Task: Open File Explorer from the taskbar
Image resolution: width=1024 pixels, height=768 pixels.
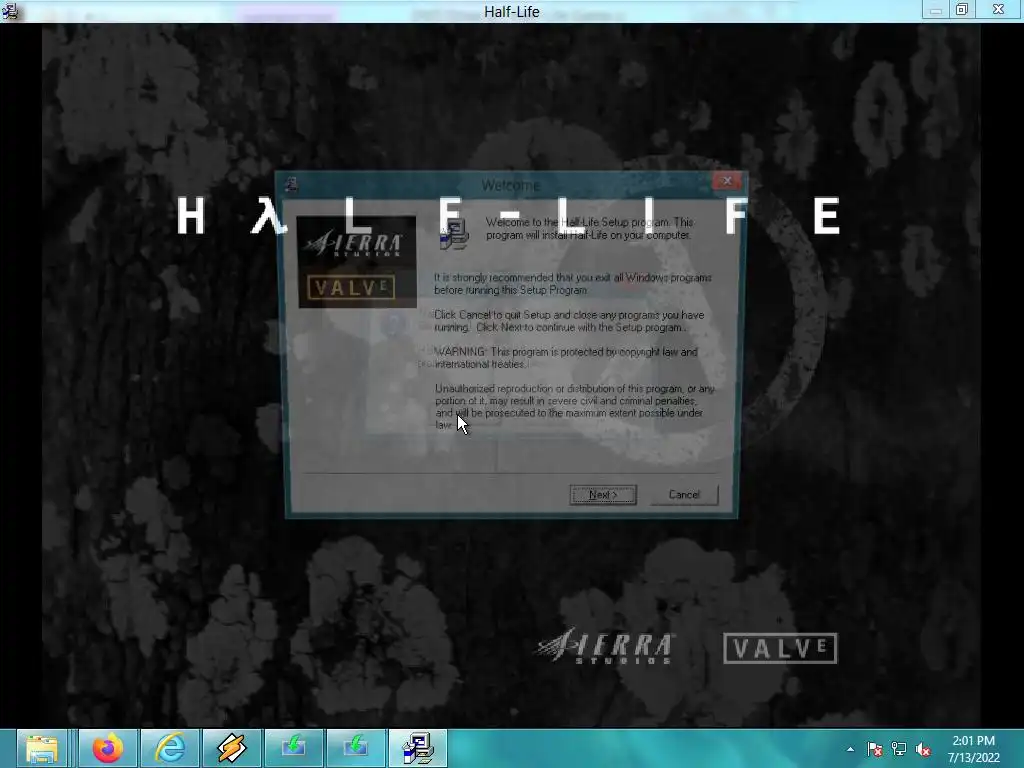Action: [42, 748]
